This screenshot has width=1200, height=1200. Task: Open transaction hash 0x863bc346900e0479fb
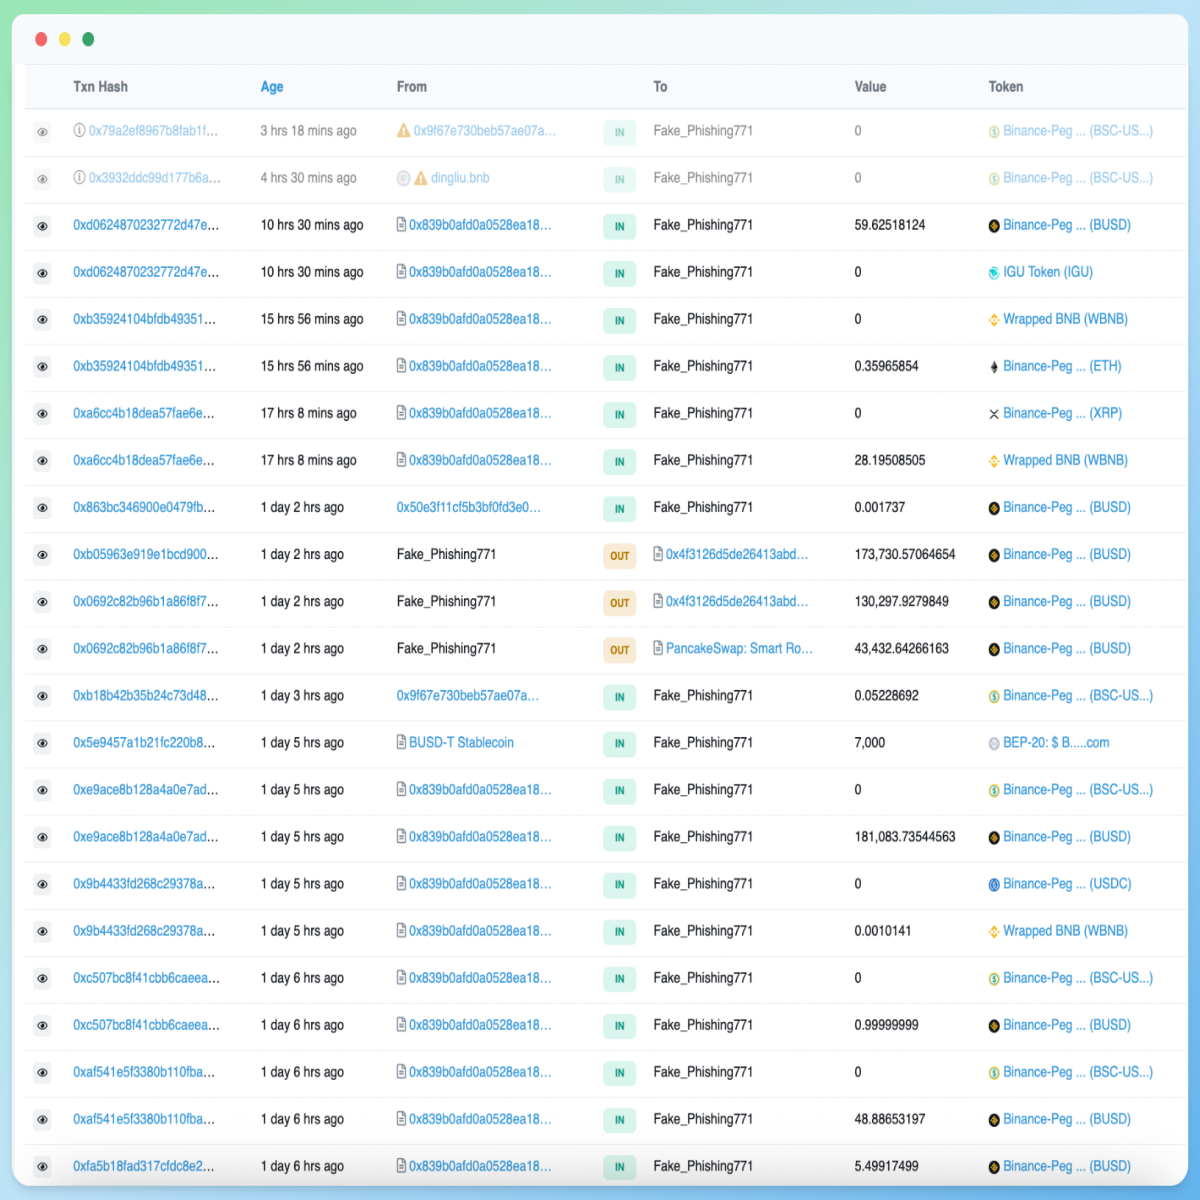(x=144, y=507)
